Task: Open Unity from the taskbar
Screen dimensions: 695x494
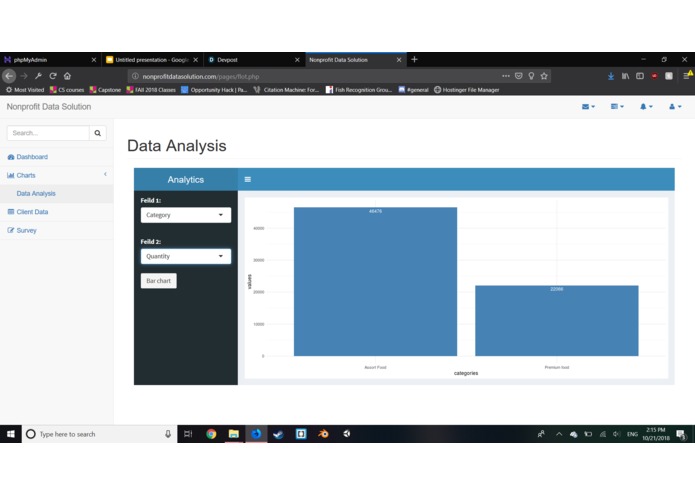Action: click(346, 434)
